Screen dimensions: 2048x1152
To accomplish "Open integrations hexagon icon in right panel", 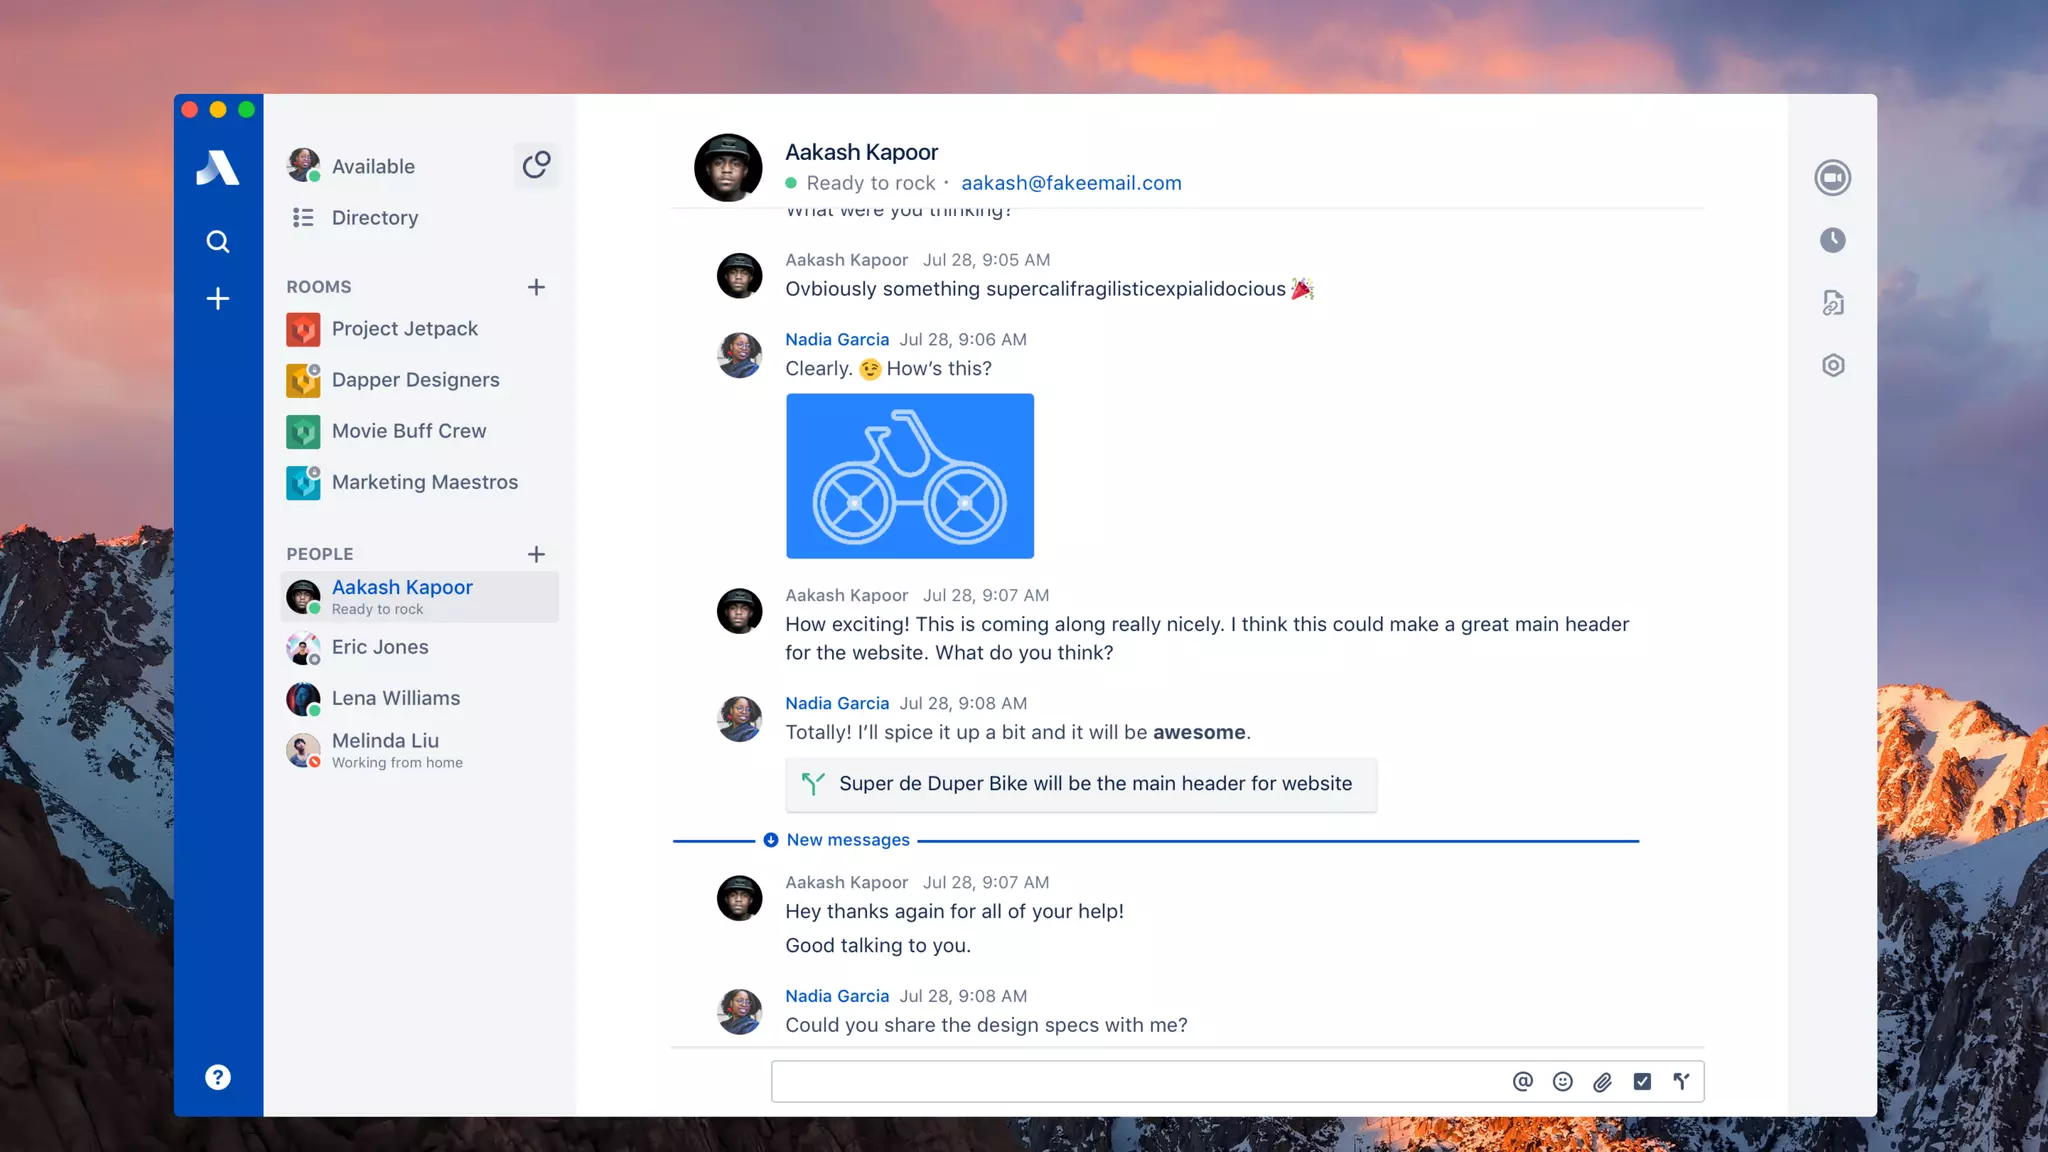I will (1832, 365).
